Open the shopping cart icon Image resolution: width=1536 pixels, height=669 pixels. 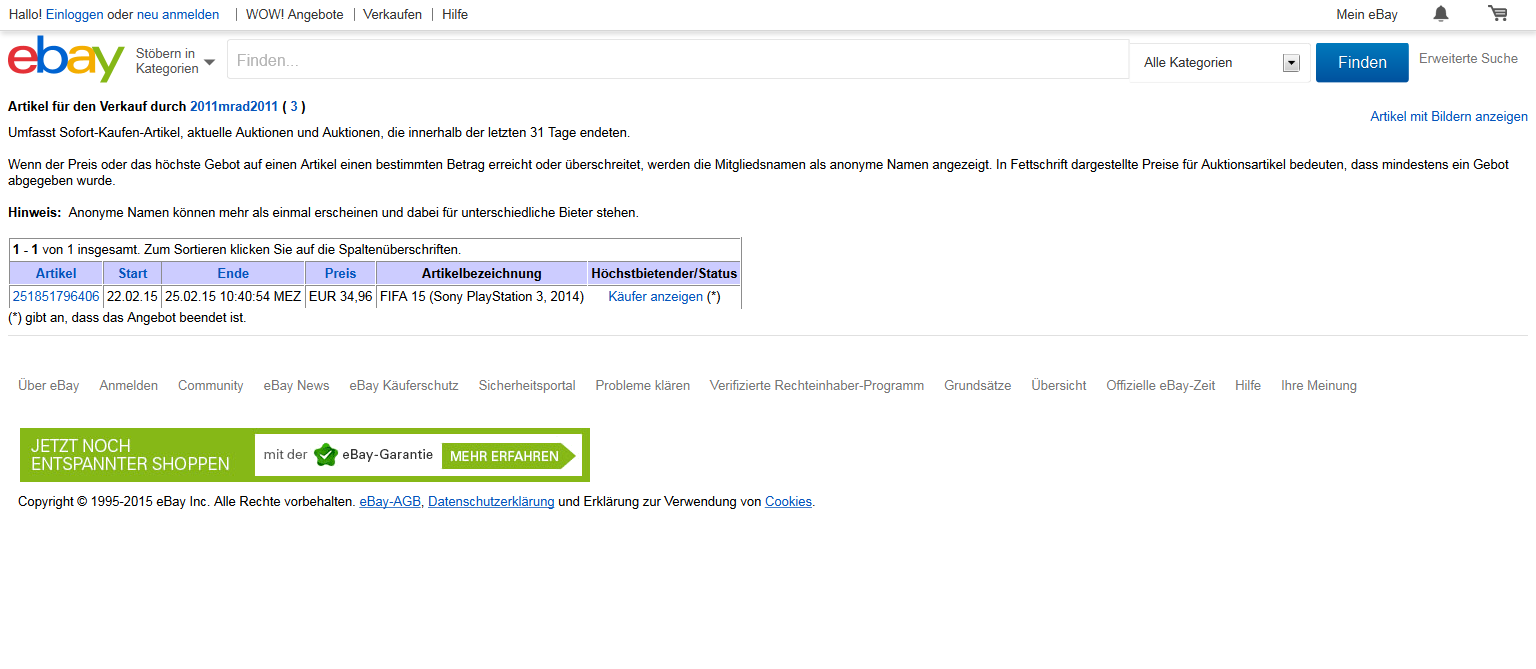coord(1497,13)
